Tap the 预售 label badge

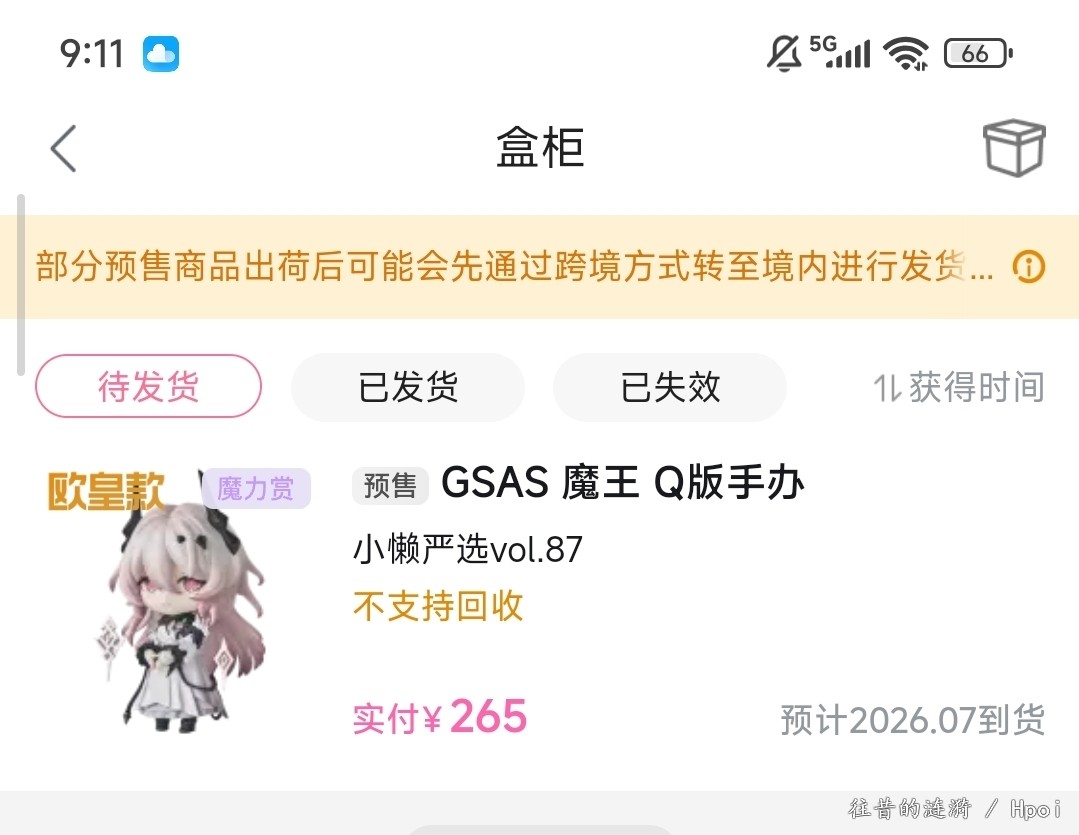pyautogui.click(x=390, y=485)
